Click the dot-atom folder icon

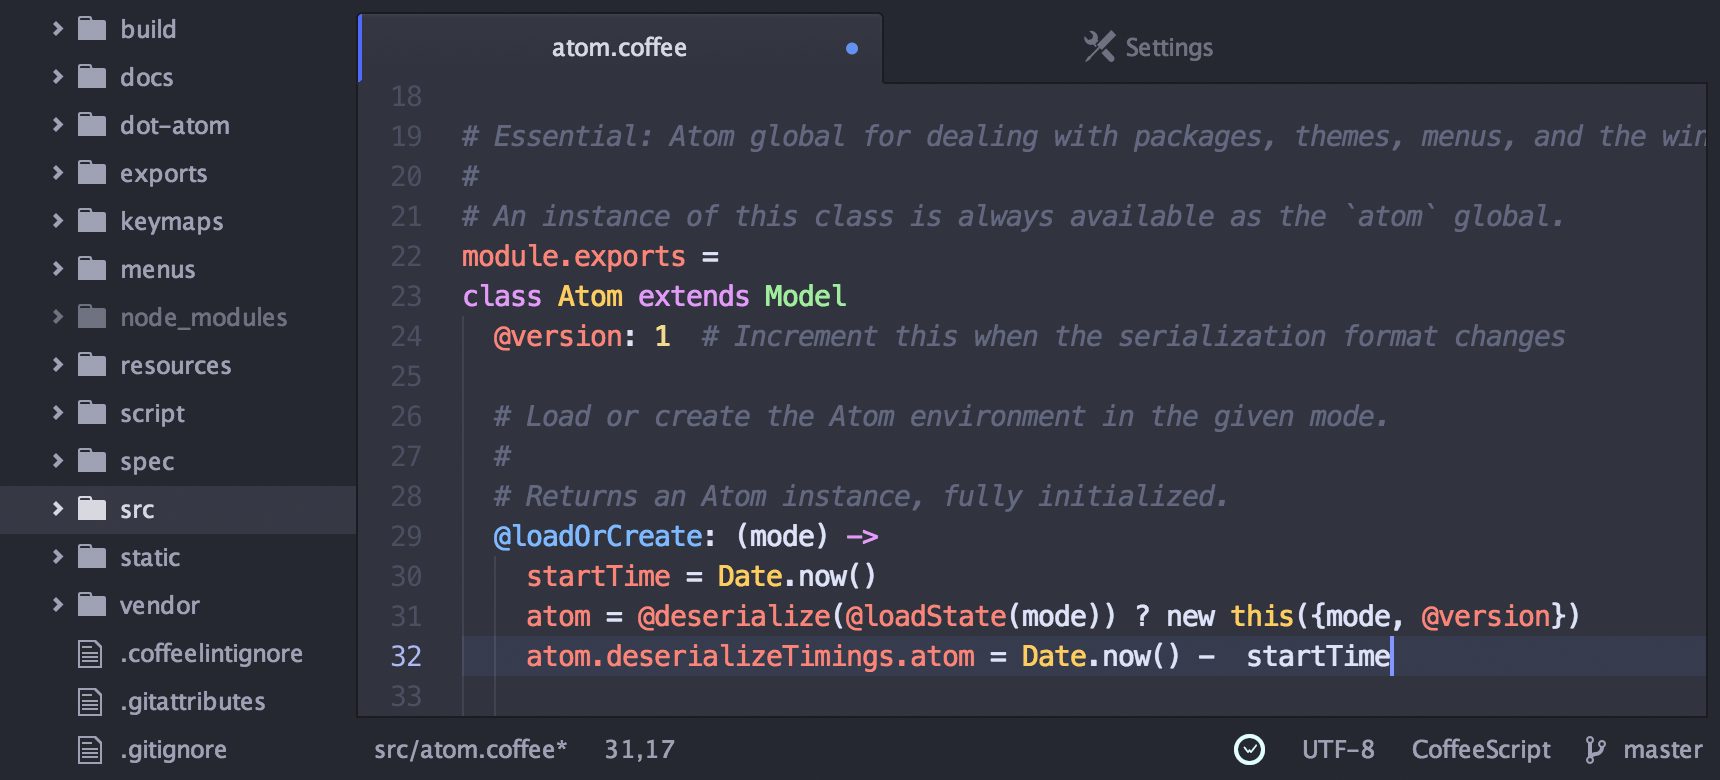click(x=92, y=124)
